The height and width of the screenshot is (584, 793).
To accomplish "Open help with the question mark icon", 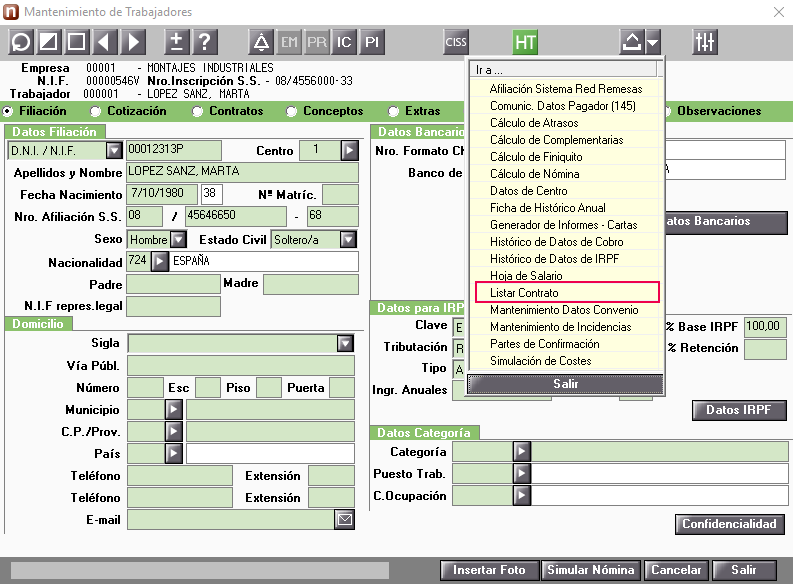I will (205, 42).
